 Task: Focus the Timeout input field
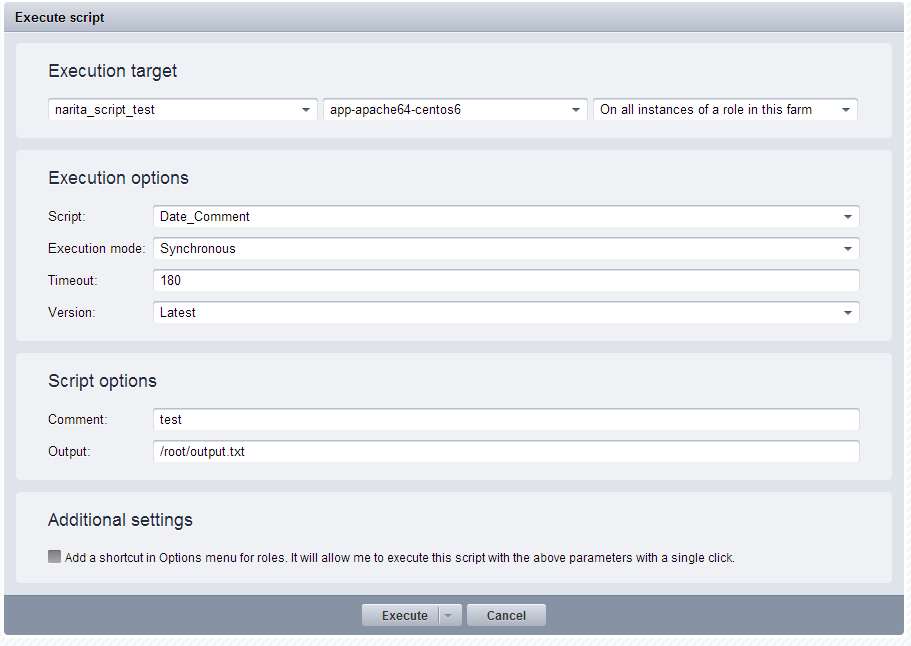click(506, 281)
